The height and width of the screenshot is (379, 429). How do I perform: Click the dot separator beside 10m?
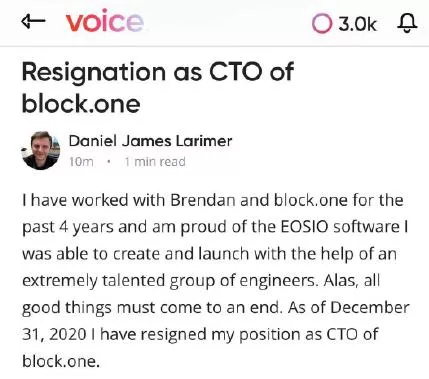109,162
